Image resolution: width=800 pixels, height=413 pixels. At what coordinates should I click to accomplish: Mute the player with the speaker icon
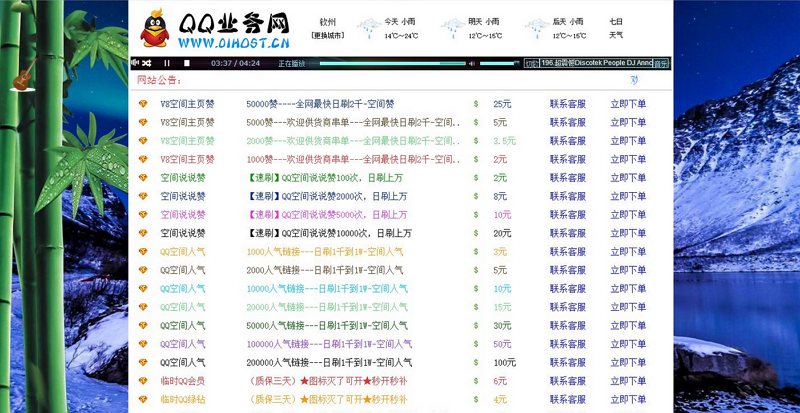coord(472,63)
